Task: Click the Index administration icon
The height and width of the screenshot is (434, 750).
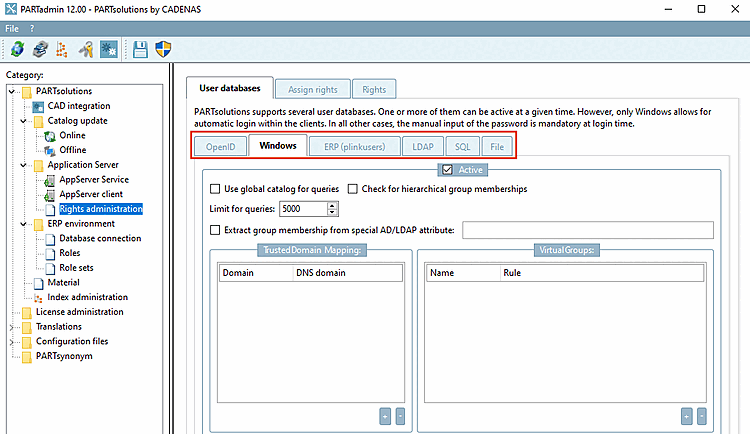Action: point(38,298)
